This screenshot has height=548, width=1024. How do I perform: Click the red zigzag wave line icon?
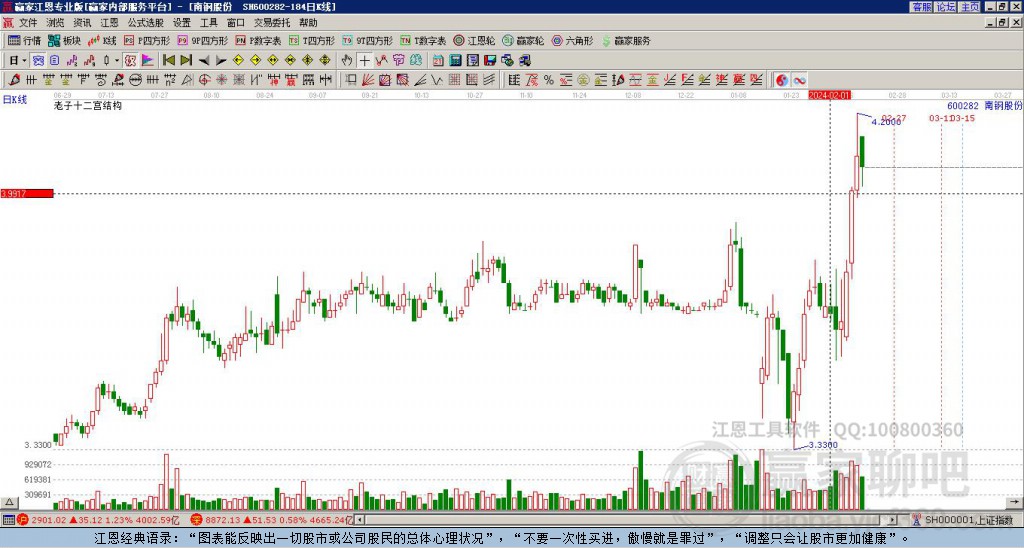coord(381,60)
